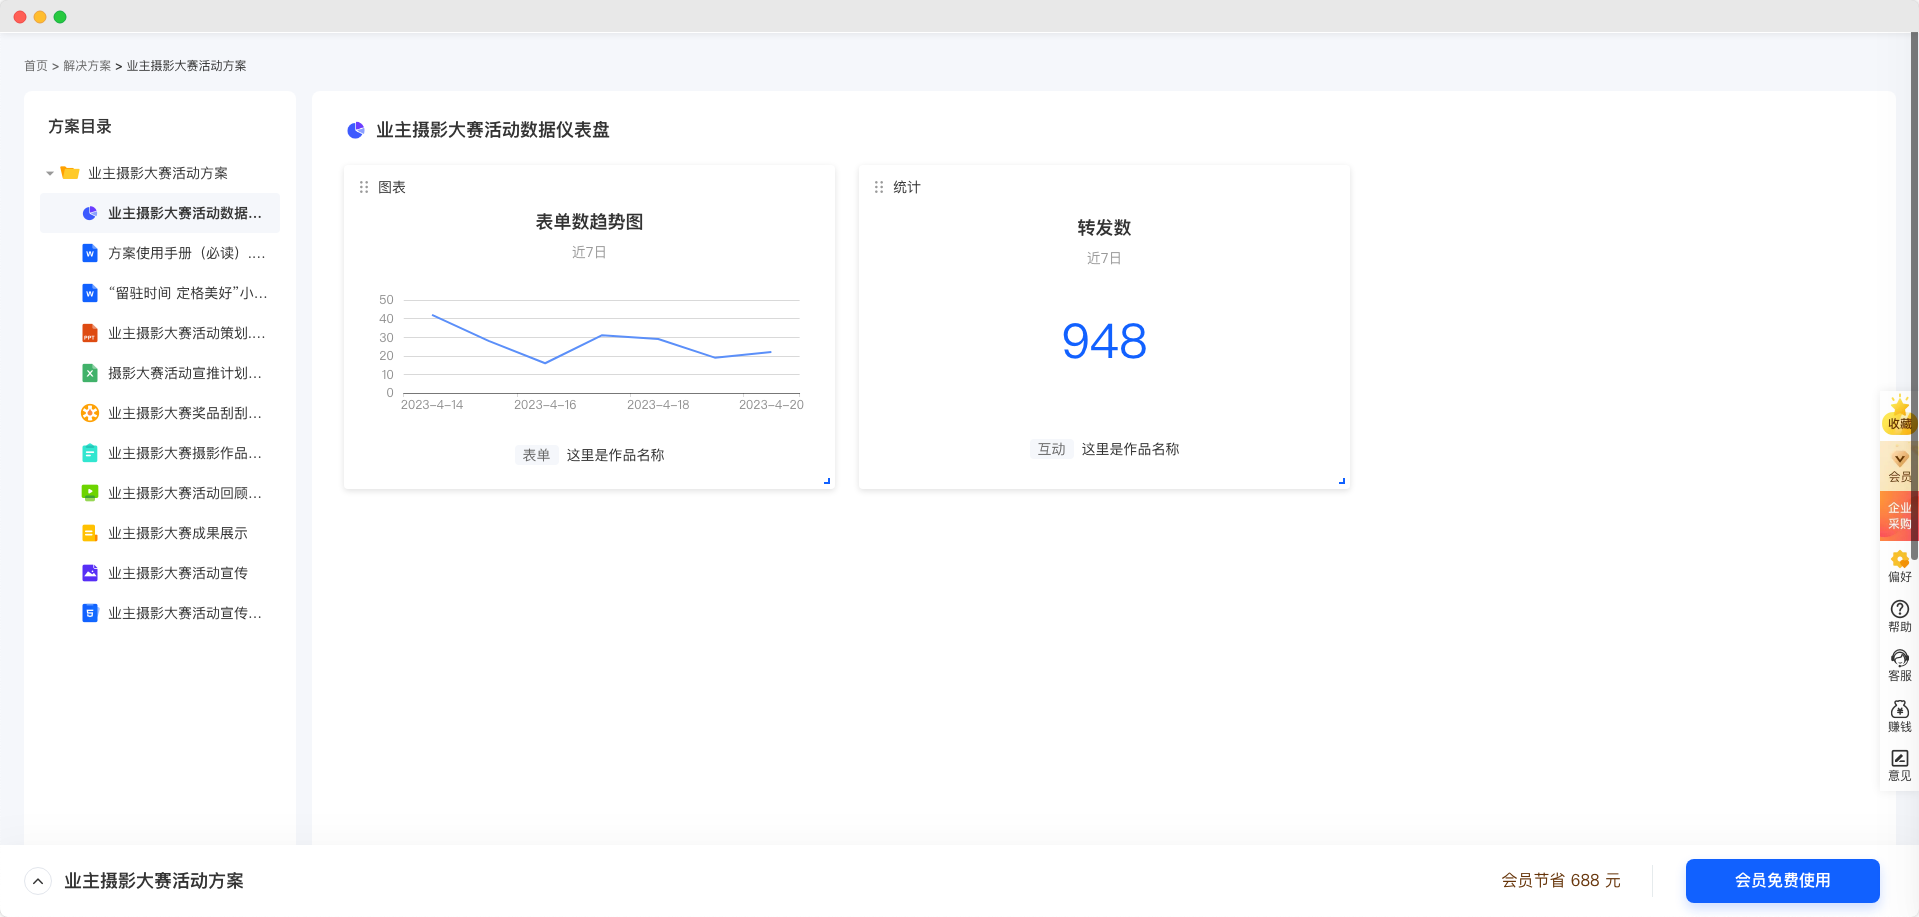This screenshot has width=1919, height=917.
Task: Click the 948 转发数 value
Action: (1104, 342)
